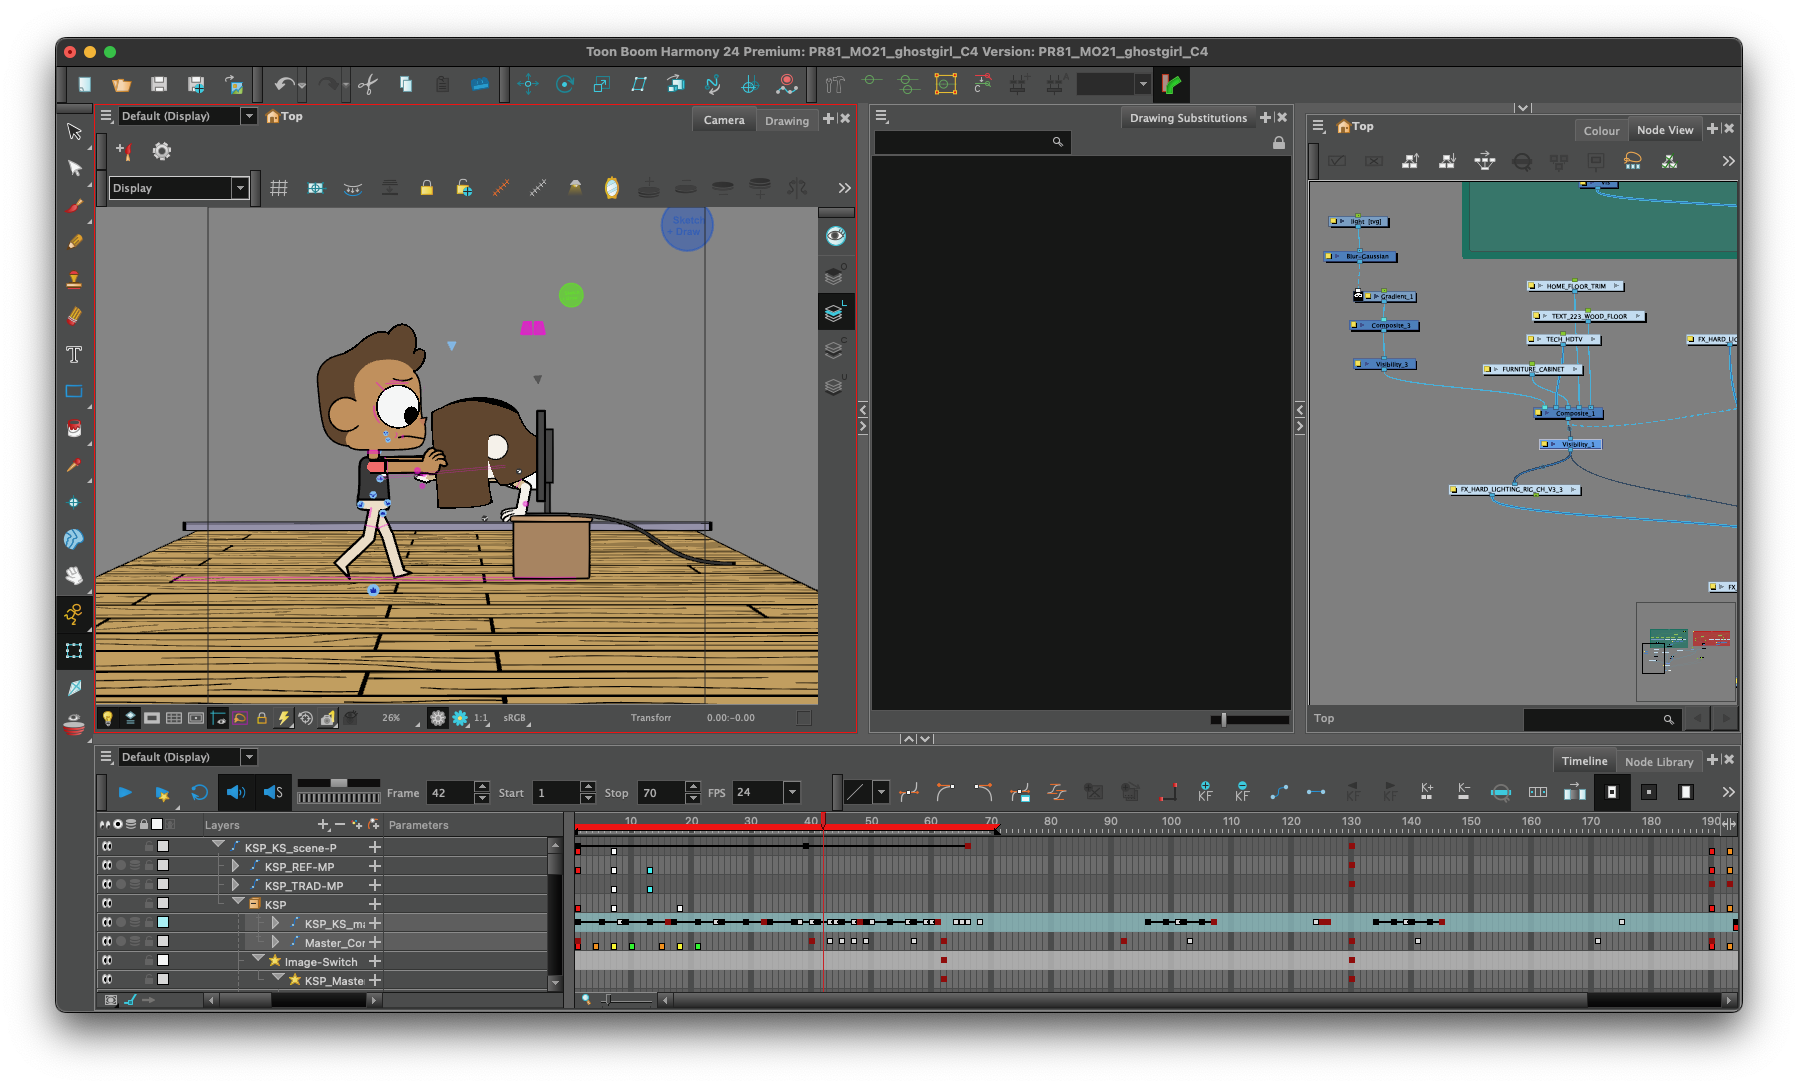Viewport: 1798px width, 1086px height.
Task: Click the Cut scissors icon
Action: (x=368, y=85)
